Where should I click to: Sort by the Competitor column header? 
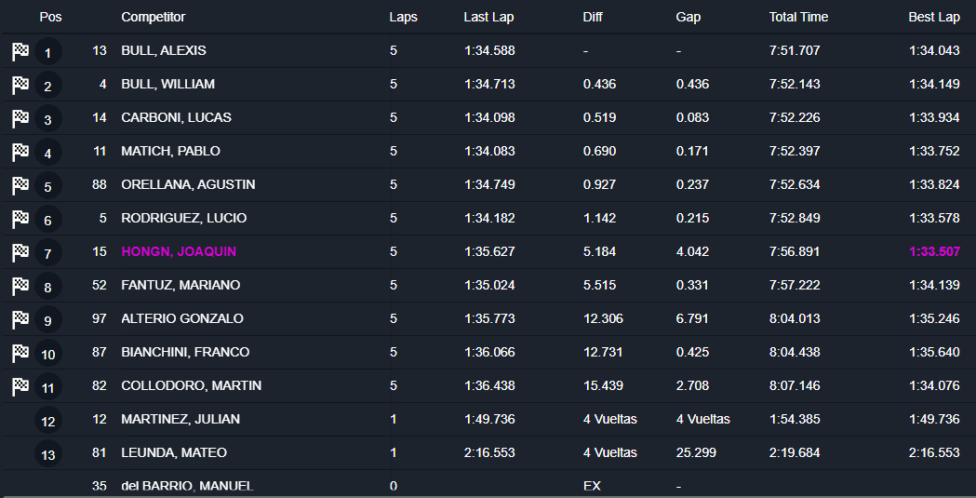coord(153,17)
